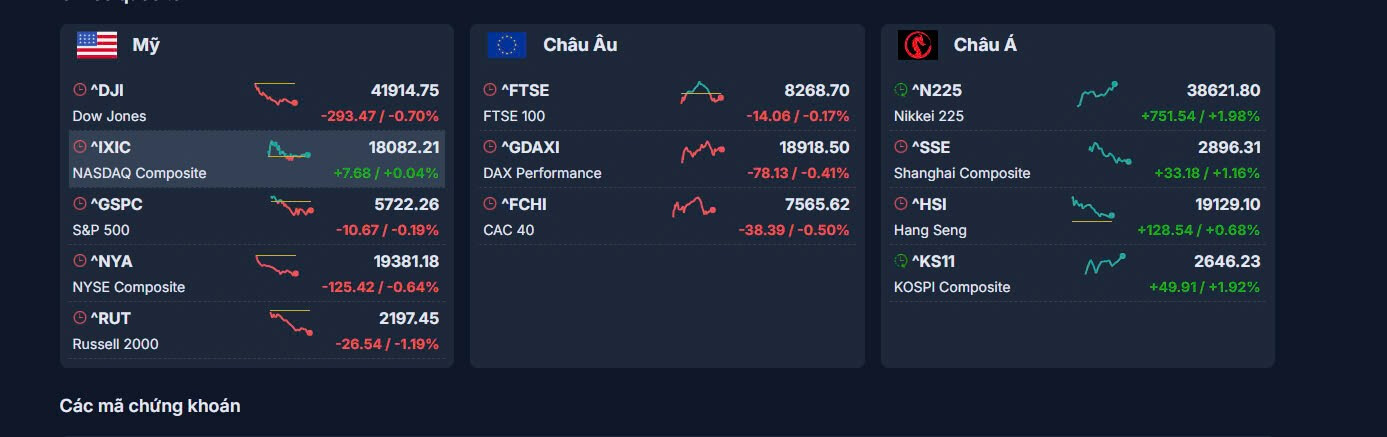This screenshot has height=437, width=1387.
Task: Click the European Union flag icon
Action: (506, 45)
